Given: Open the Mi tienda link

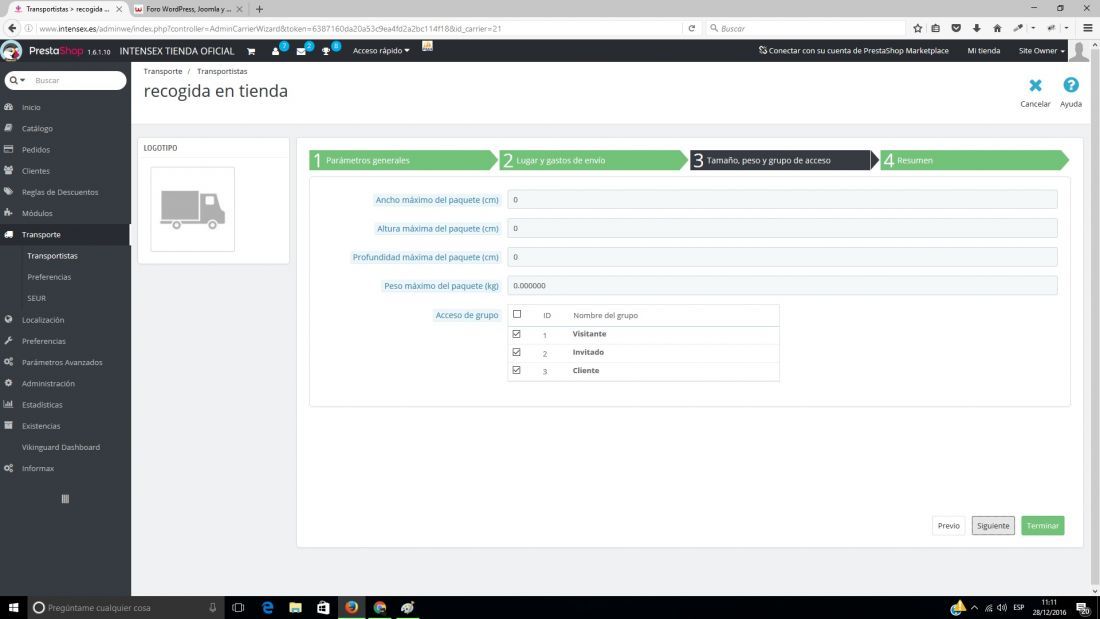Looking at the screenshot, I should 984,51.
